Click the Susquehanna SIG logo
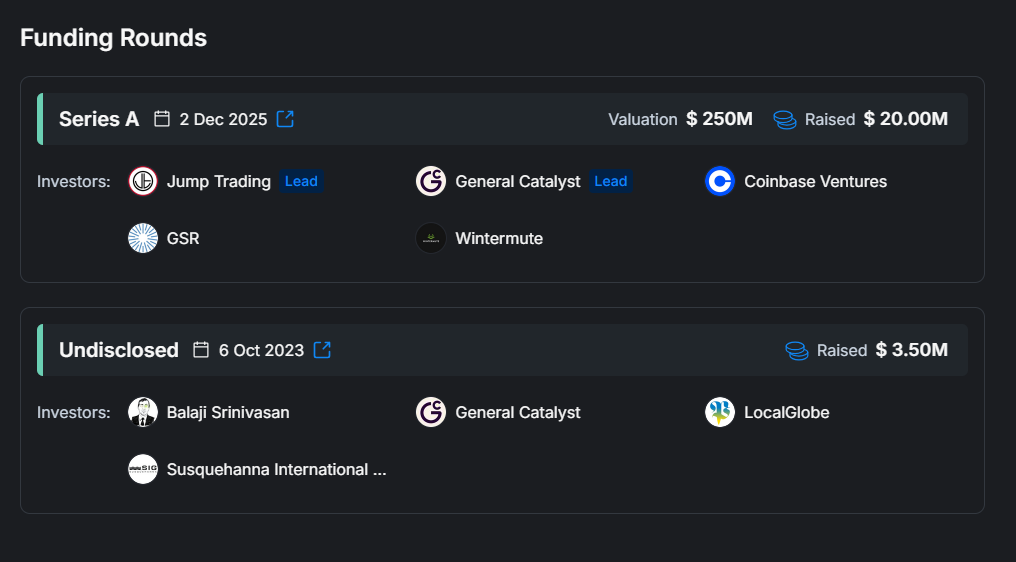 (143, 469)
